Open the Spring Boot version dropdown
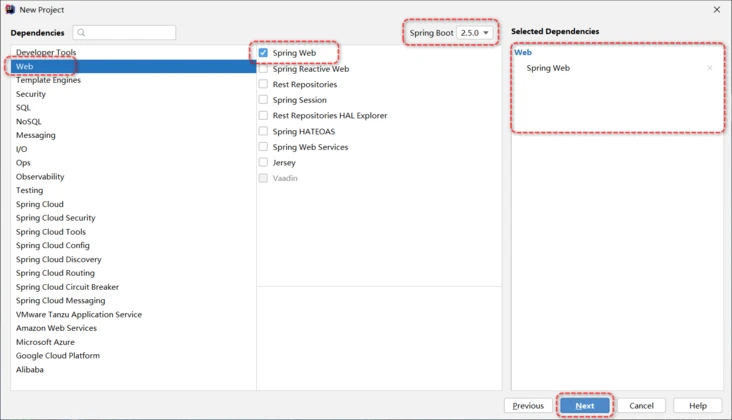This screenshot has width=732, height=420. coord(475,33)
